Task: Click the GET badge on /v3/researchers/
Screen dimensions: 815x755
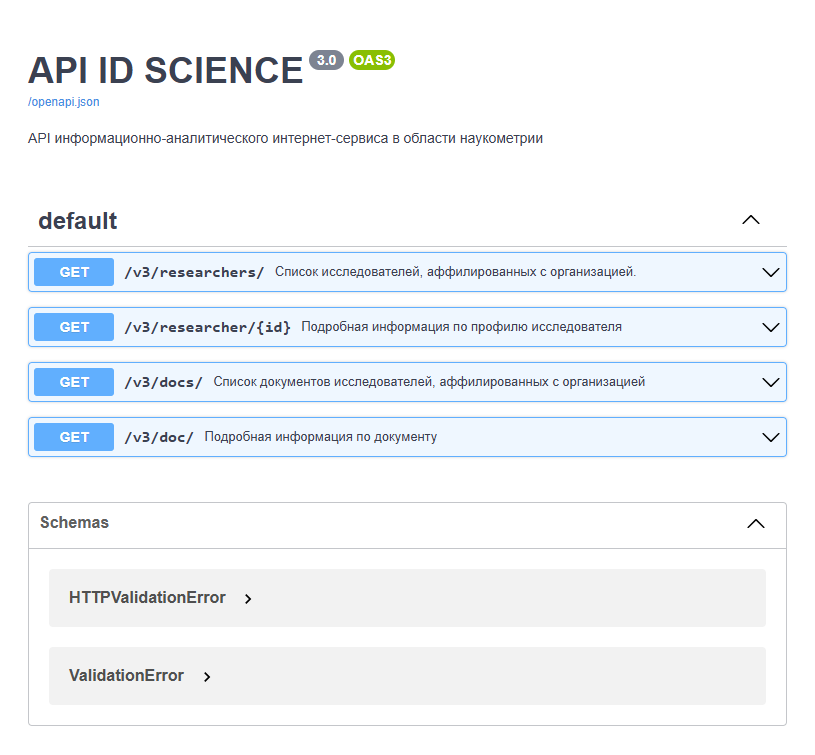Action: point(72,271)
